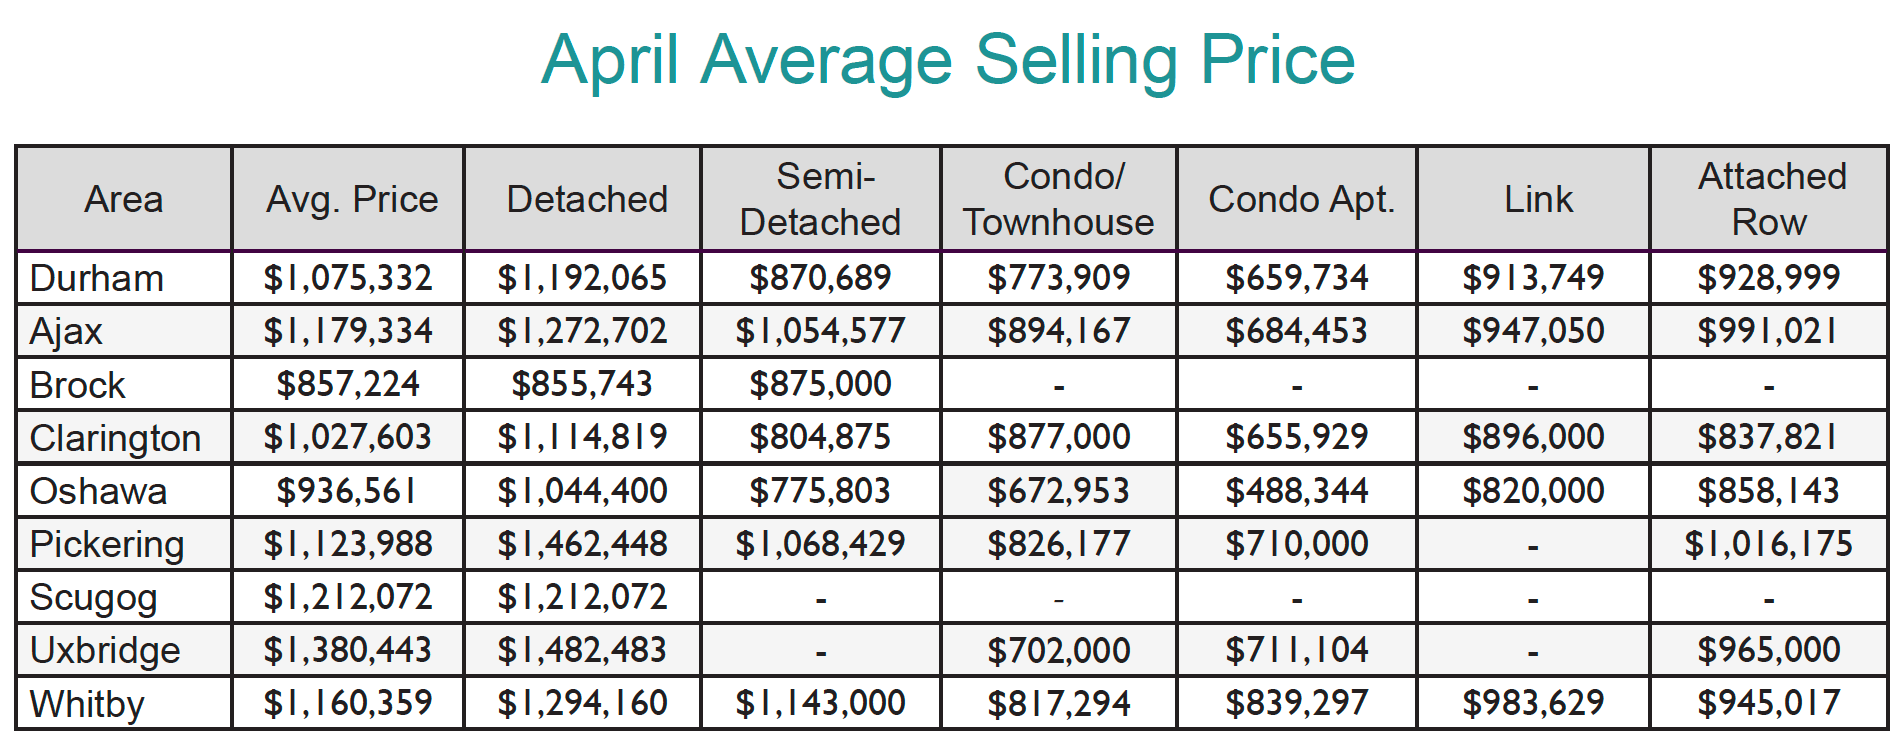Click the Semi-Detached column header

821,199
